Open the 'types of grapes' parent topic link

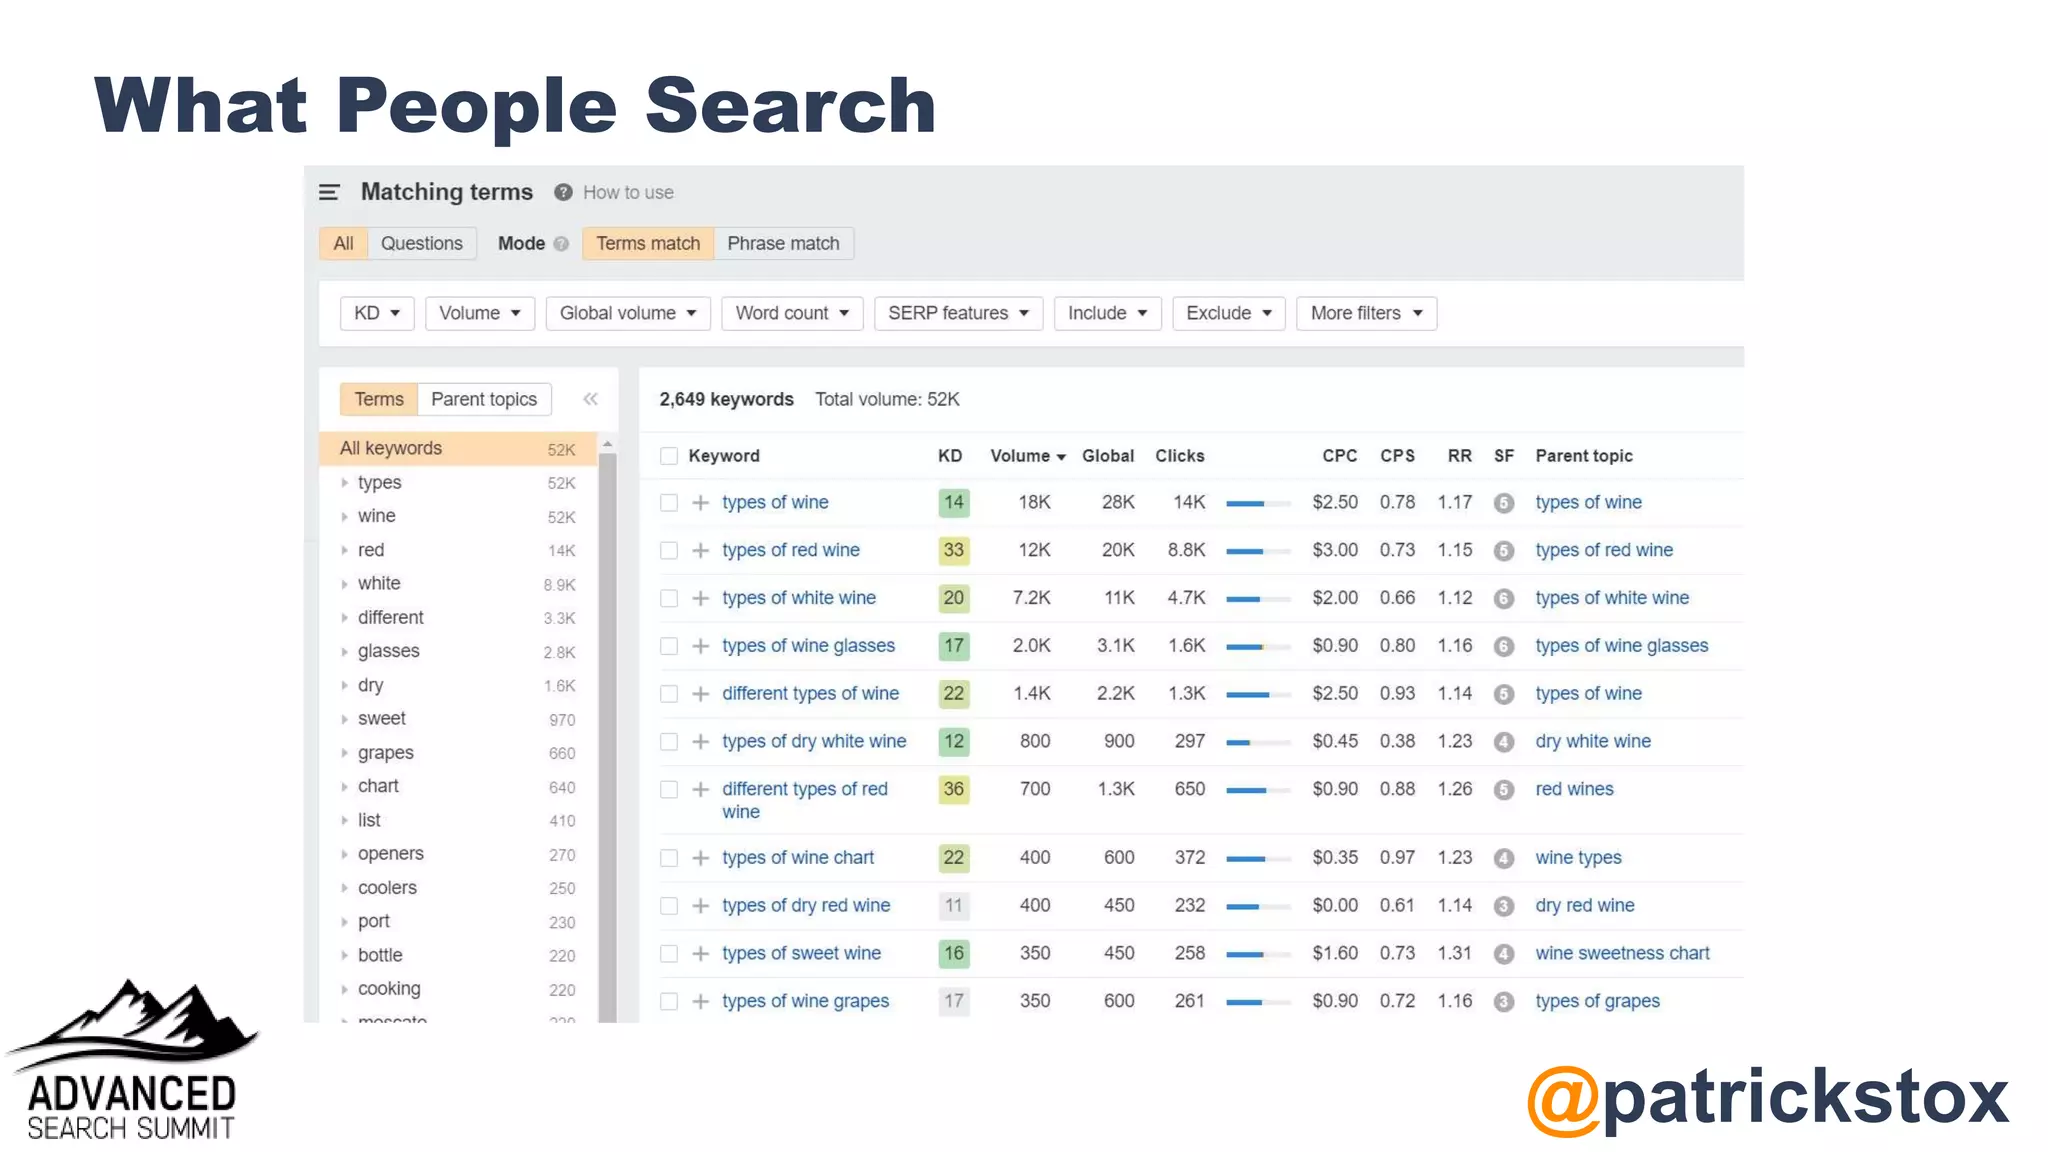point(1597,1001)
